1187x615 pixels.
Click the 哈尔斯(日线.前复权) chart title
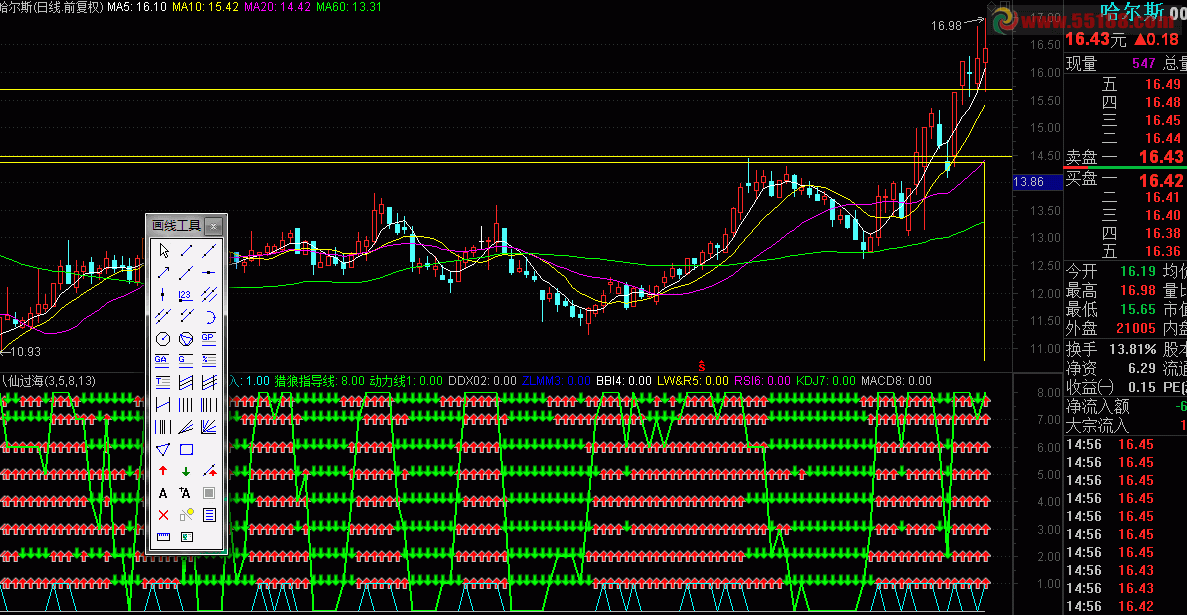coord(51,7)
